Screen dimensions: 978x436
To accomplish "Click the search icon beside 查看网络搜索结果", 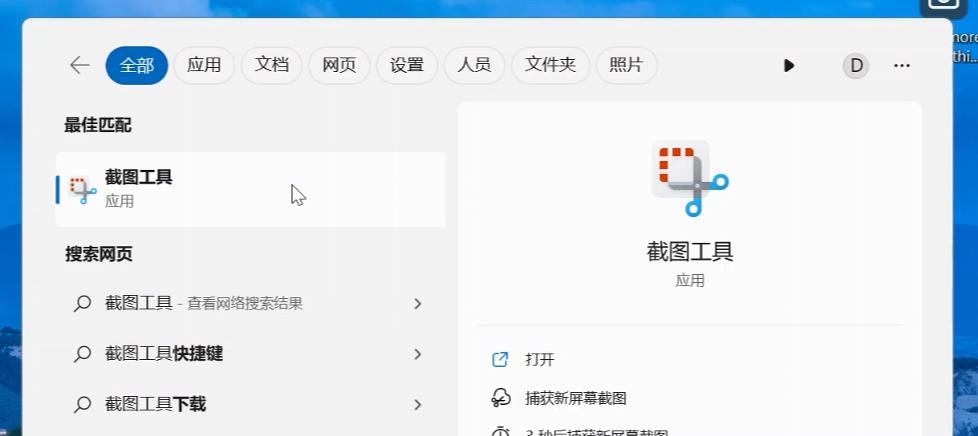I will coord(82,304).
